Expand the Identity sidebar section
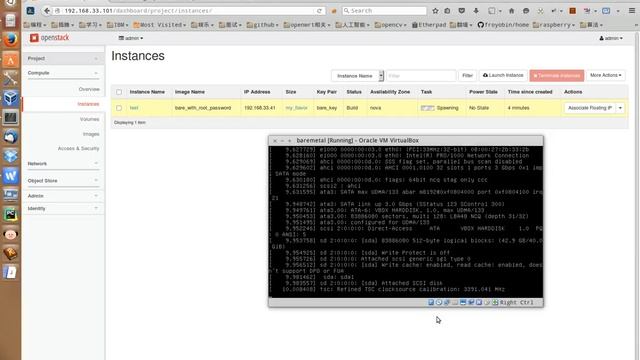The height and width of the screenshot is (360, 640). pyautogui.click(x=63, y=209)
